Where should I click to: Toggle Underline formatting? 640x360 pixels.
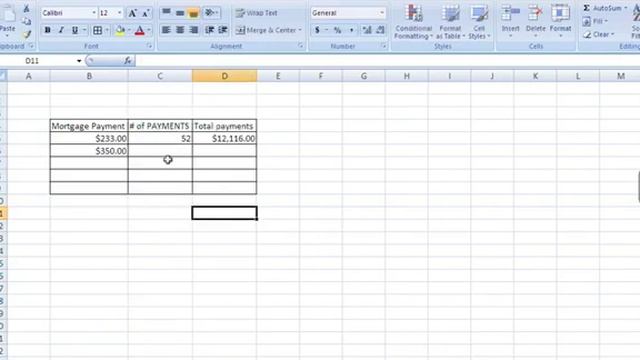pyautogui.click(x=75, y=30)
